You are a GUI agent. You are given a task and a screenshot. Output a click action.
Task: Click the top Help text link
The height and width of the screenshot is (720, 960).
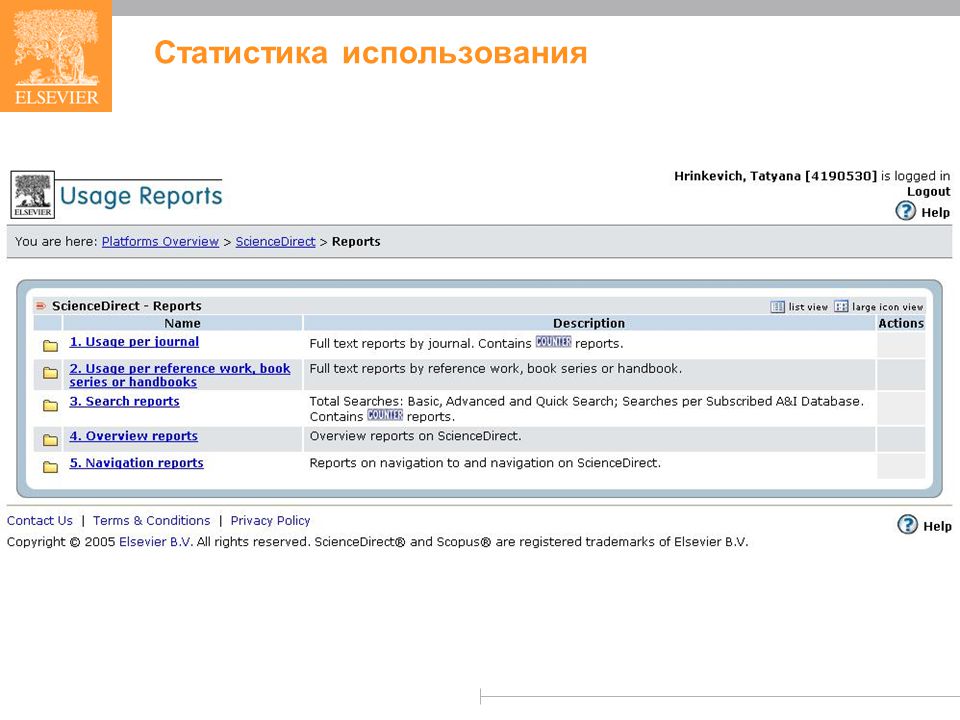[x=936, y=212]
